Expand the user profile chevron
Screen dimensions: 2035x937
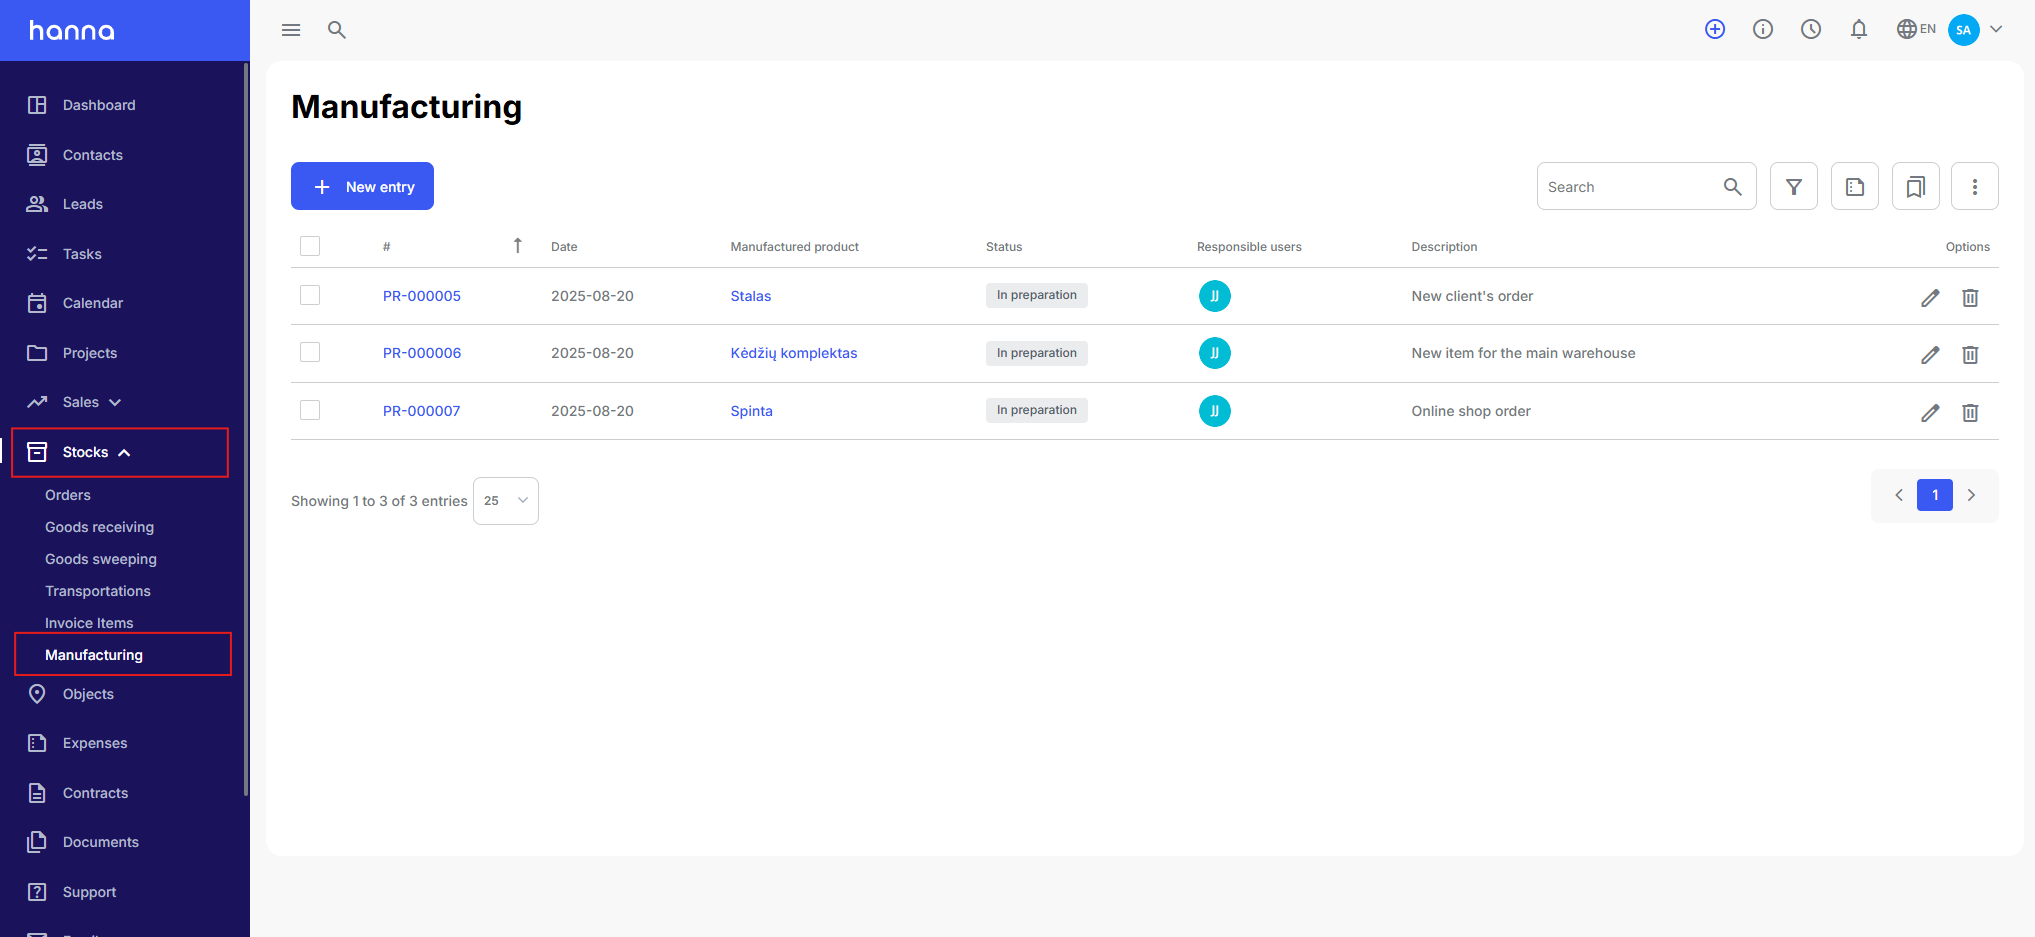[x=1996, y=29]
